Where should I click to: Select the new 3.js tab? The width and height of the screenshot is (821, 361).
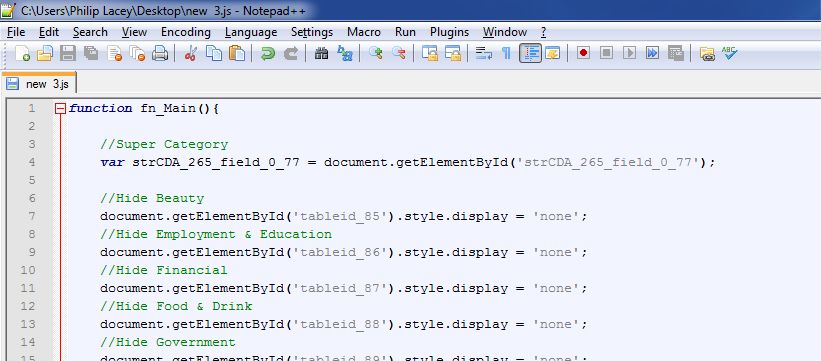click(x=39, y=84)
